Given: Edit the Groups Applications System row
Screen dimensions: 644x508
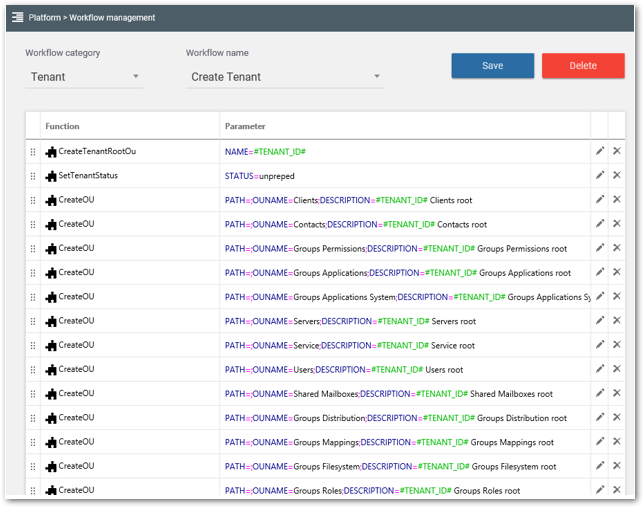Looking at the screenshot, I should click(x=600, y=297).
